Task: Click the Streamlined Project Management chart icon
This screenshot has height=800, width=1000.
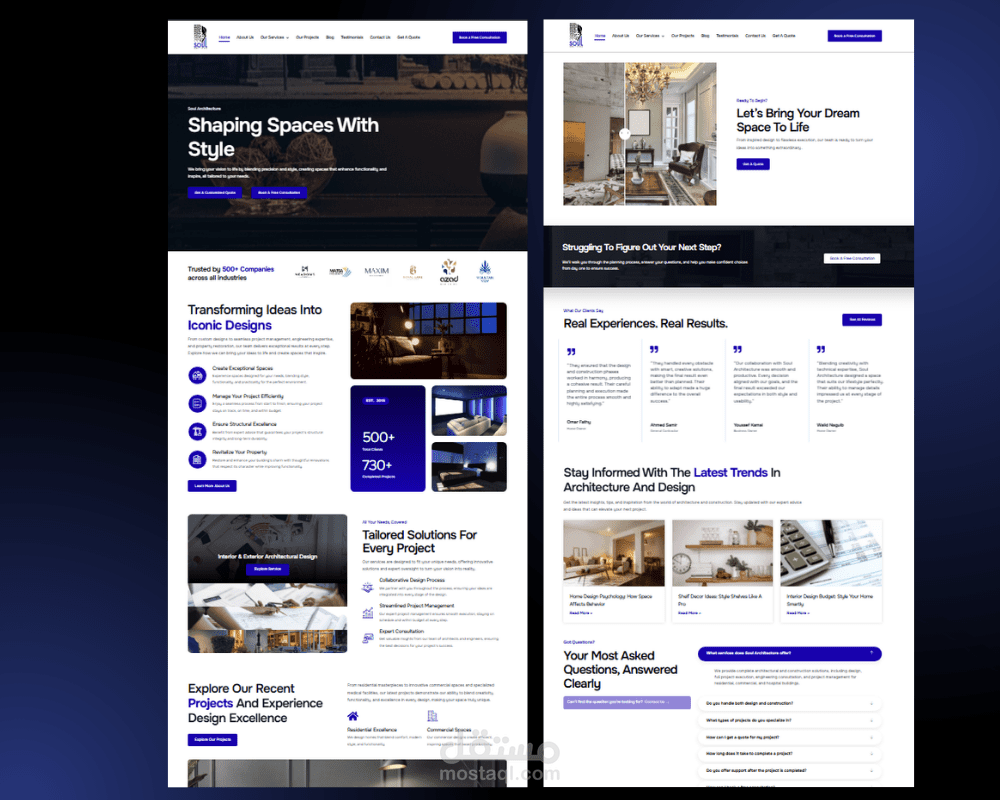Action: tap(367, 613)
